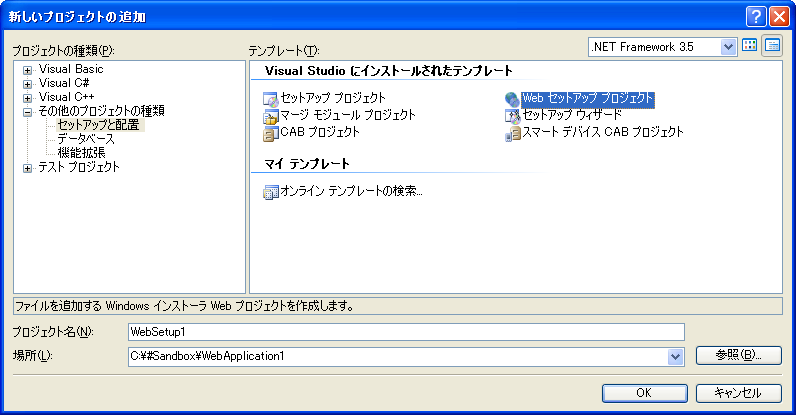Click the Web セットアップ プロジェクト globe icon
Viewport: 796px width, 415px height.
(x=512, y=99)
